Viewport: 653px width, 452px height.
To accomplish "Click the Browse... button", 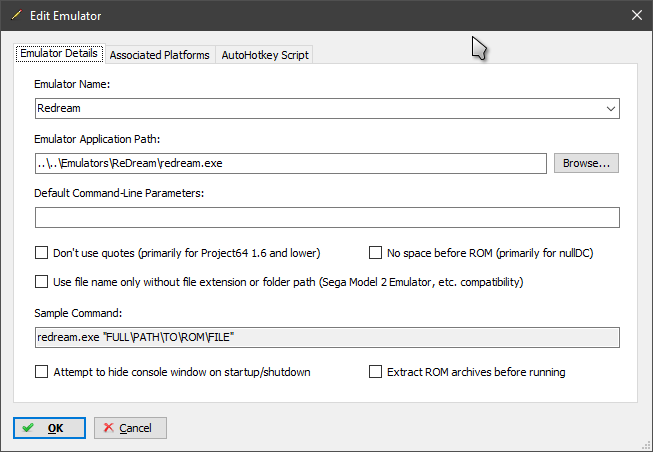I will 586,163.
